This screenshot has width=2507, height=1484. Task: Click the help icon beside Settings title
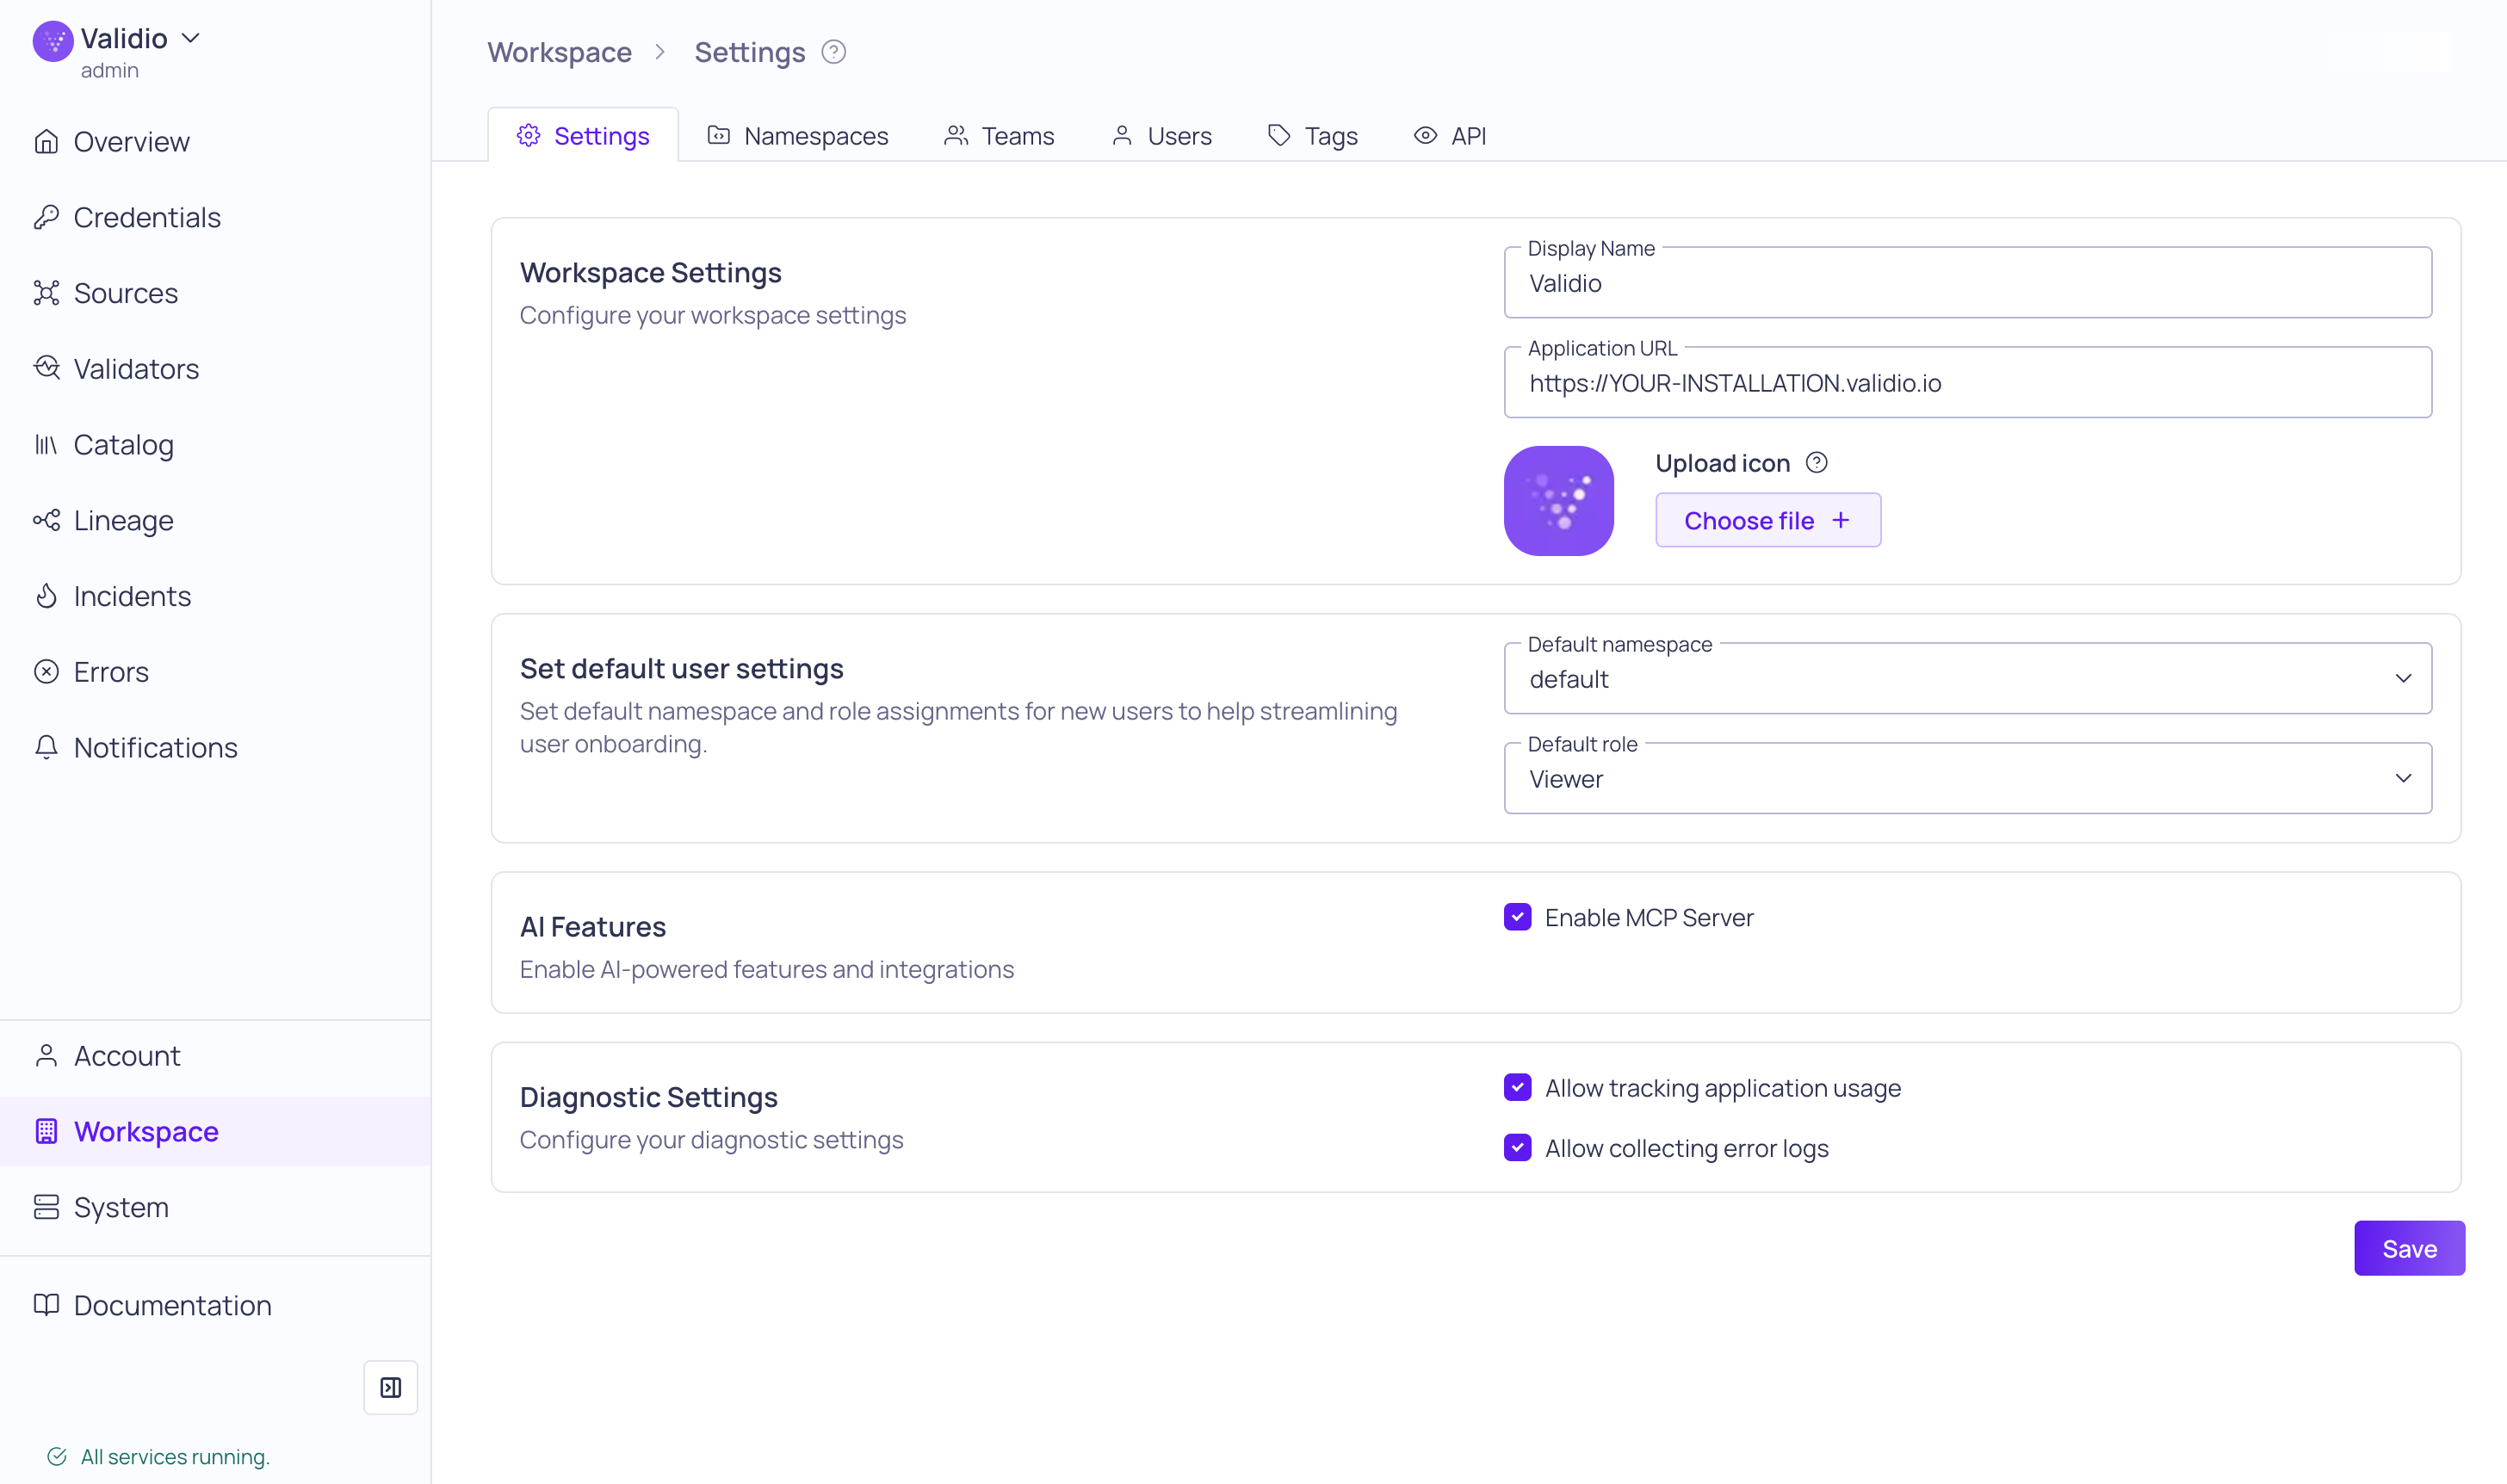pyautogui.click(x=833, y=52)
